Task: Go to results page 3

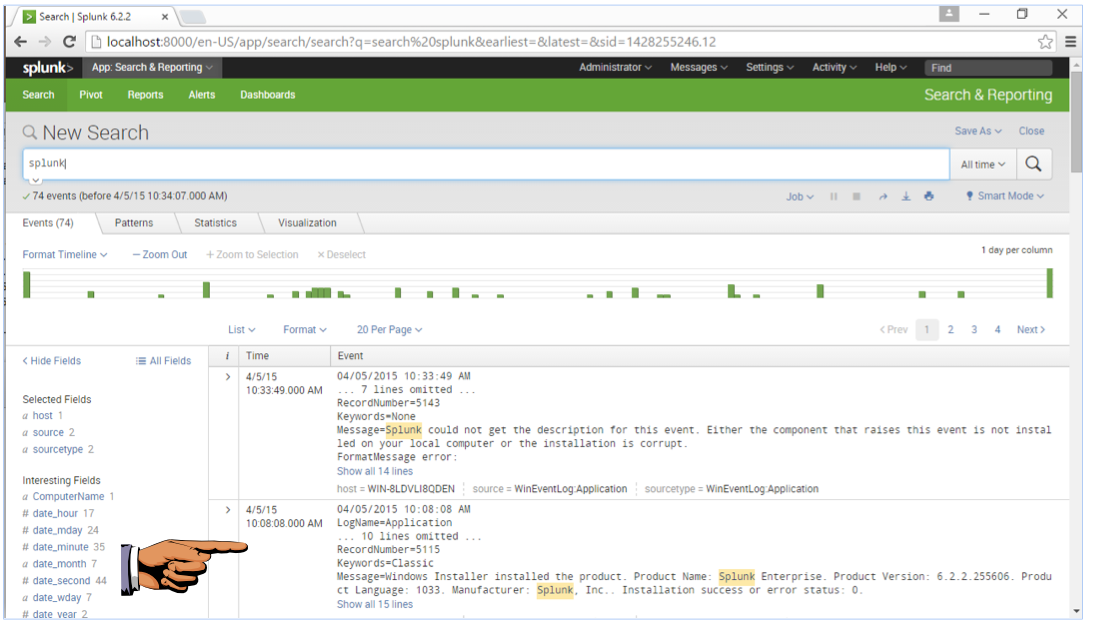Action: pos(974,329)
